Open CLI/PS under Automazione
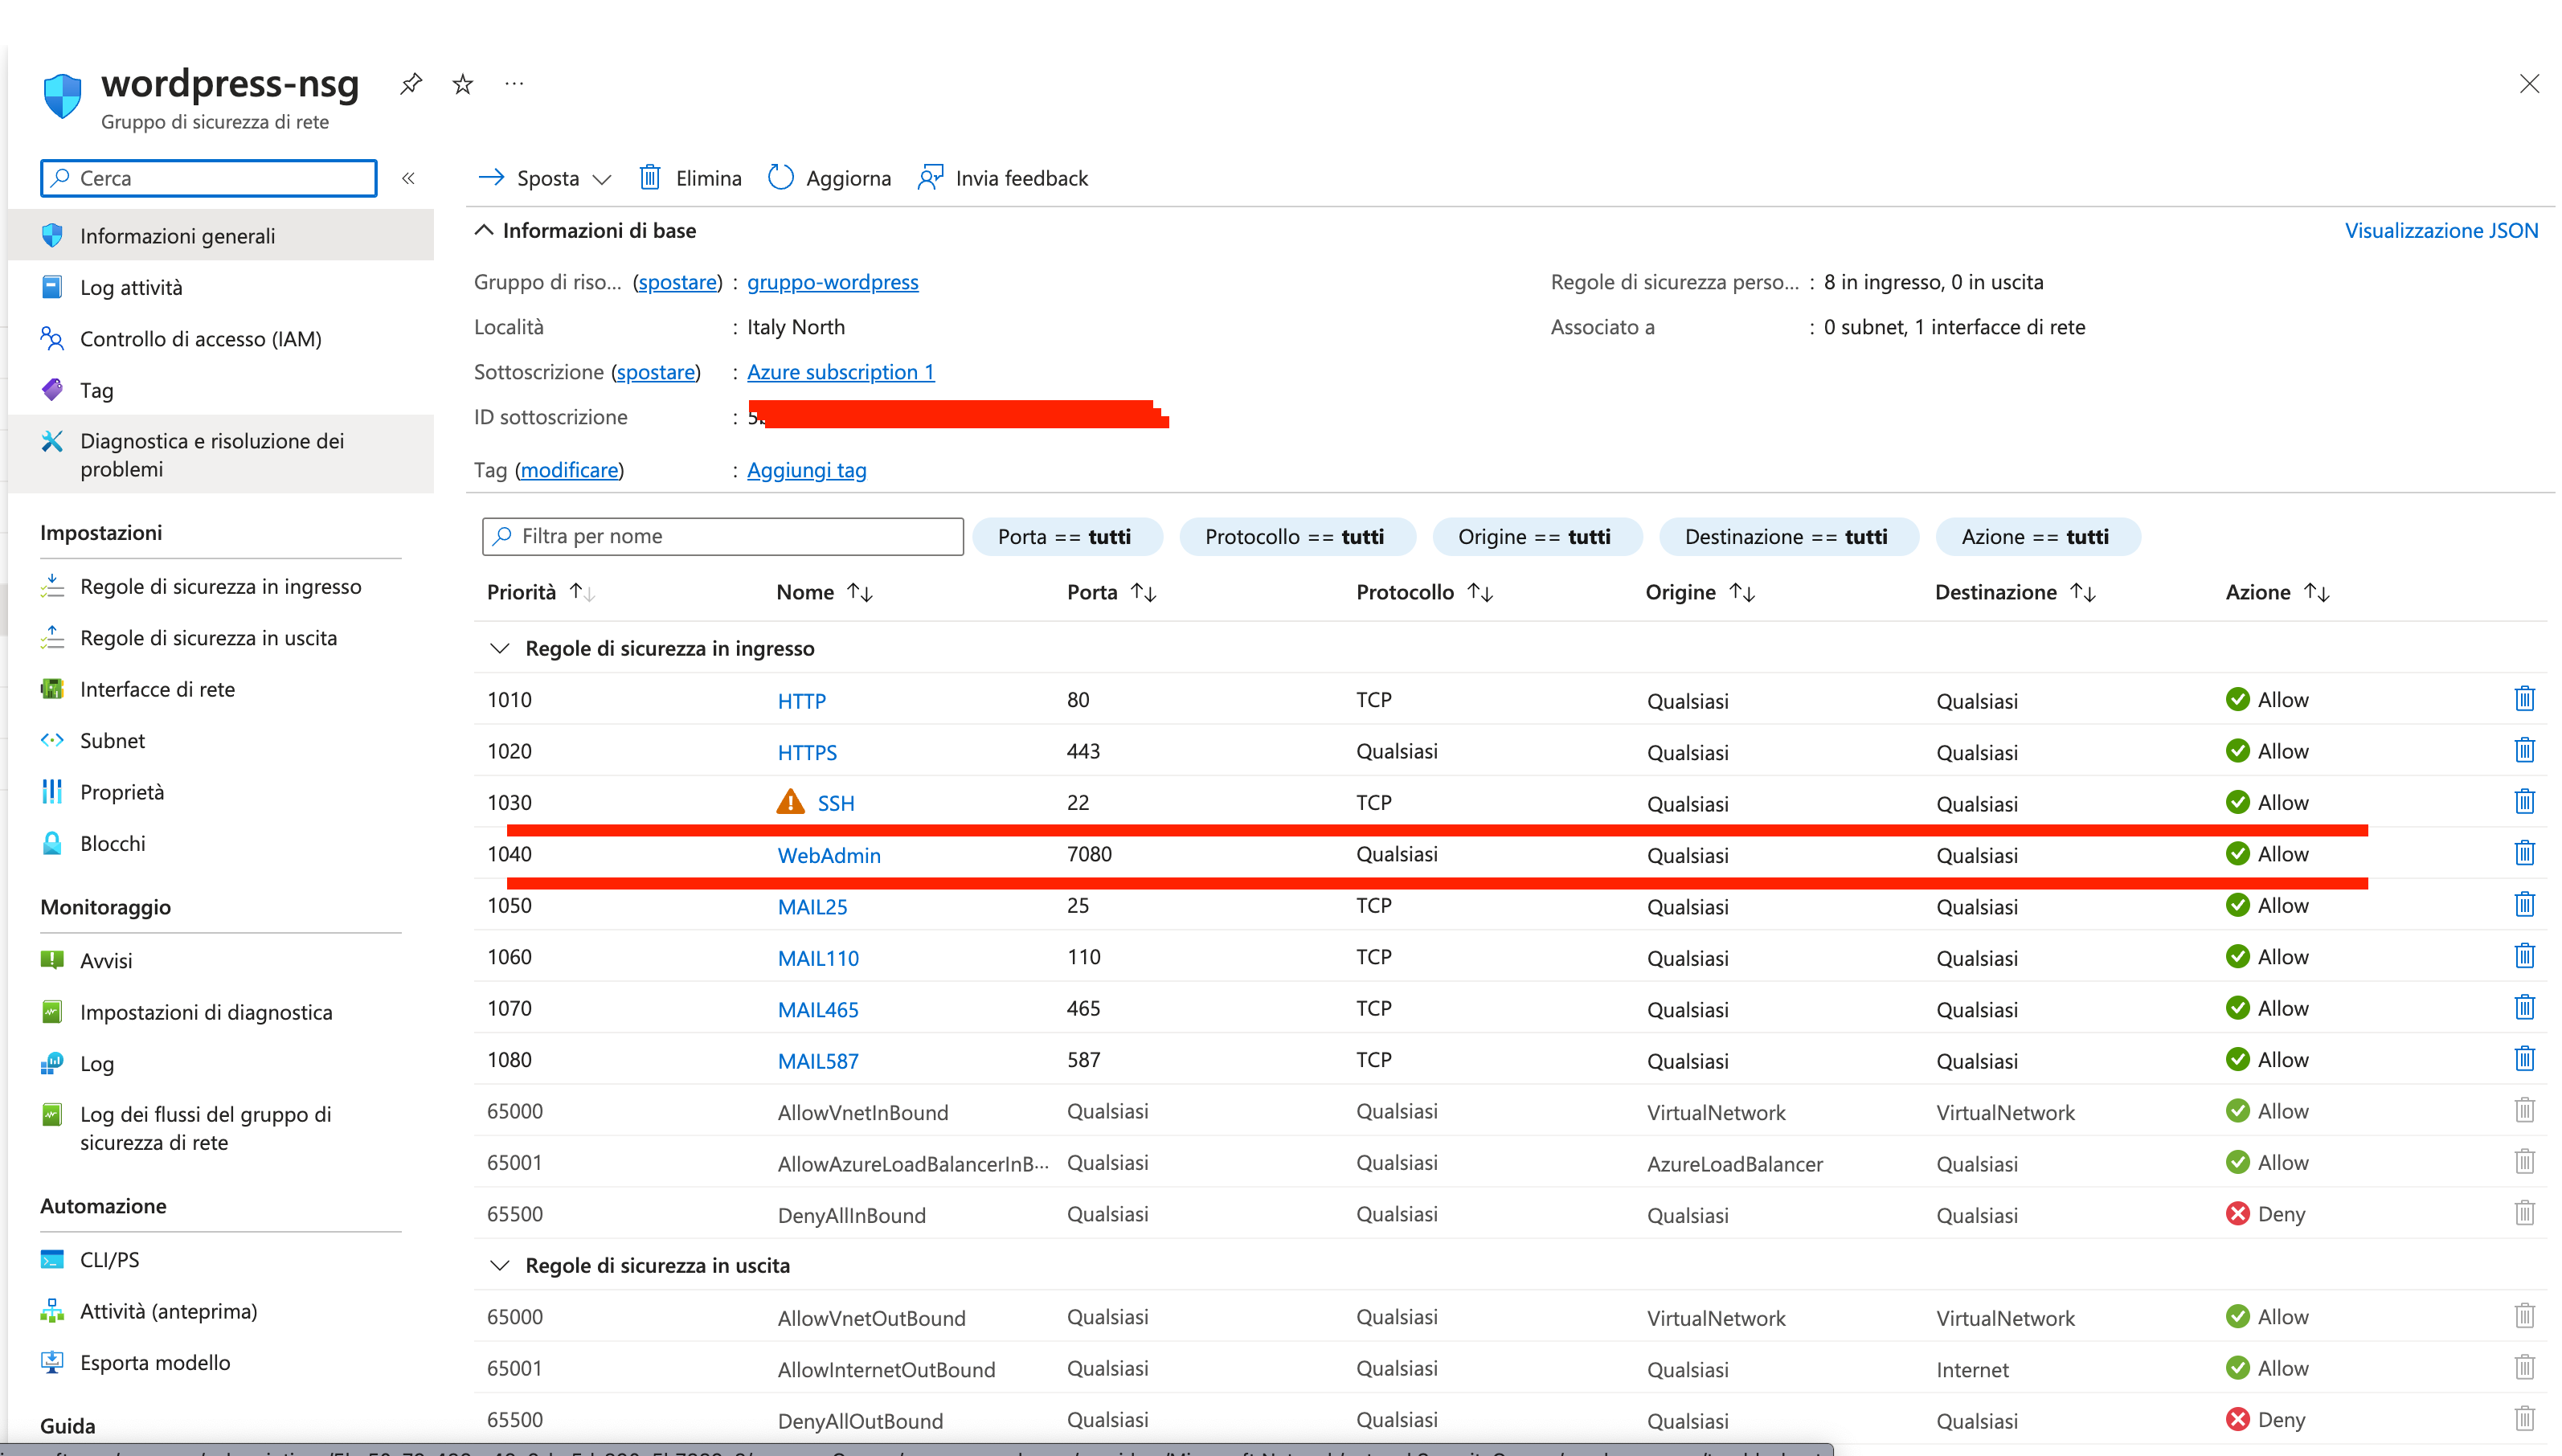Viewport: 2562px width, 1456px height. pyautogui.click(x=221, y=1259)
